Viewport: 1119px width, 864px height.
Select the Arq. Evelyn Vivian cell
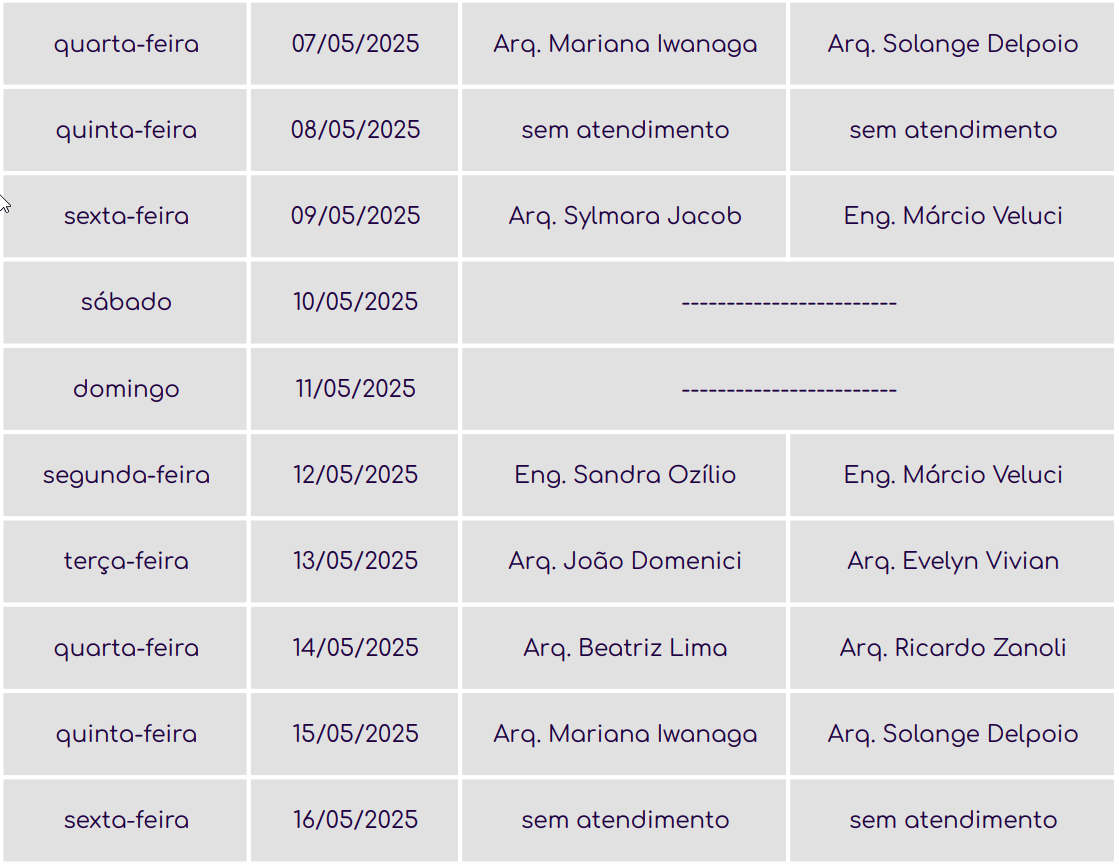click(x=953, y=561)
